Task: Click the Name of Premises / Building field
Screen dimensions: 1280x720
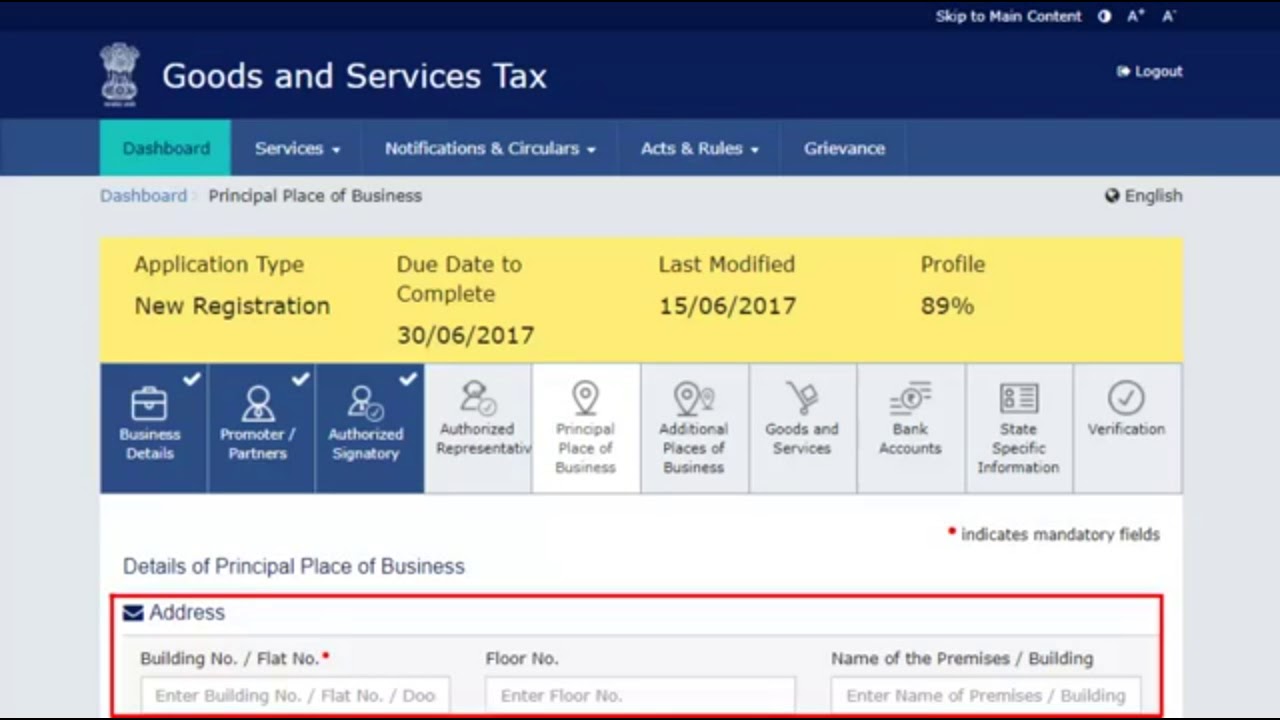Action: (986, 695)
